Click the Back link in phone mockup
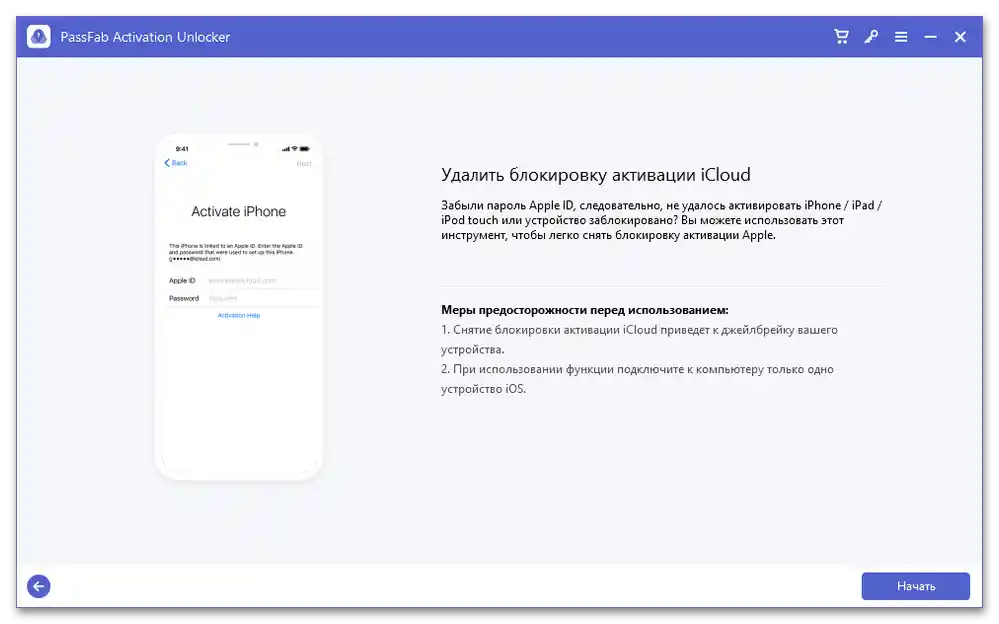This screenshot has width=999, height=624. 176,163
